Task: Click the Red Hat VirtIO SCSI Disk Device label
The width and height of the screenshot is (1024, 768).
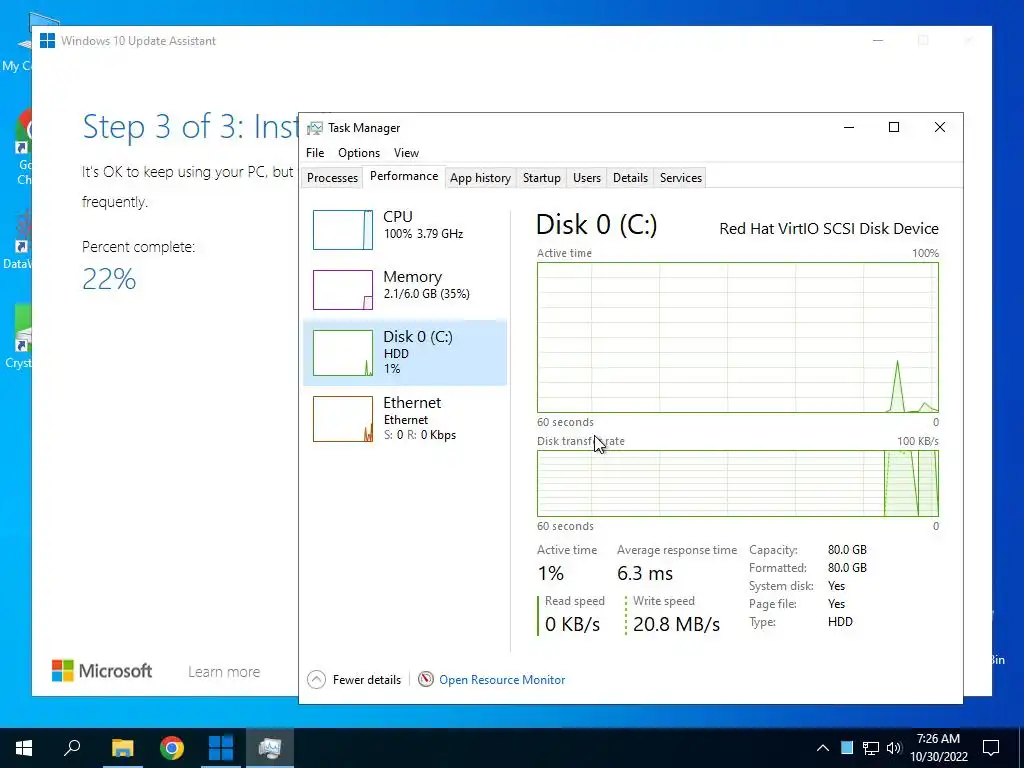Action: point(829,229)
